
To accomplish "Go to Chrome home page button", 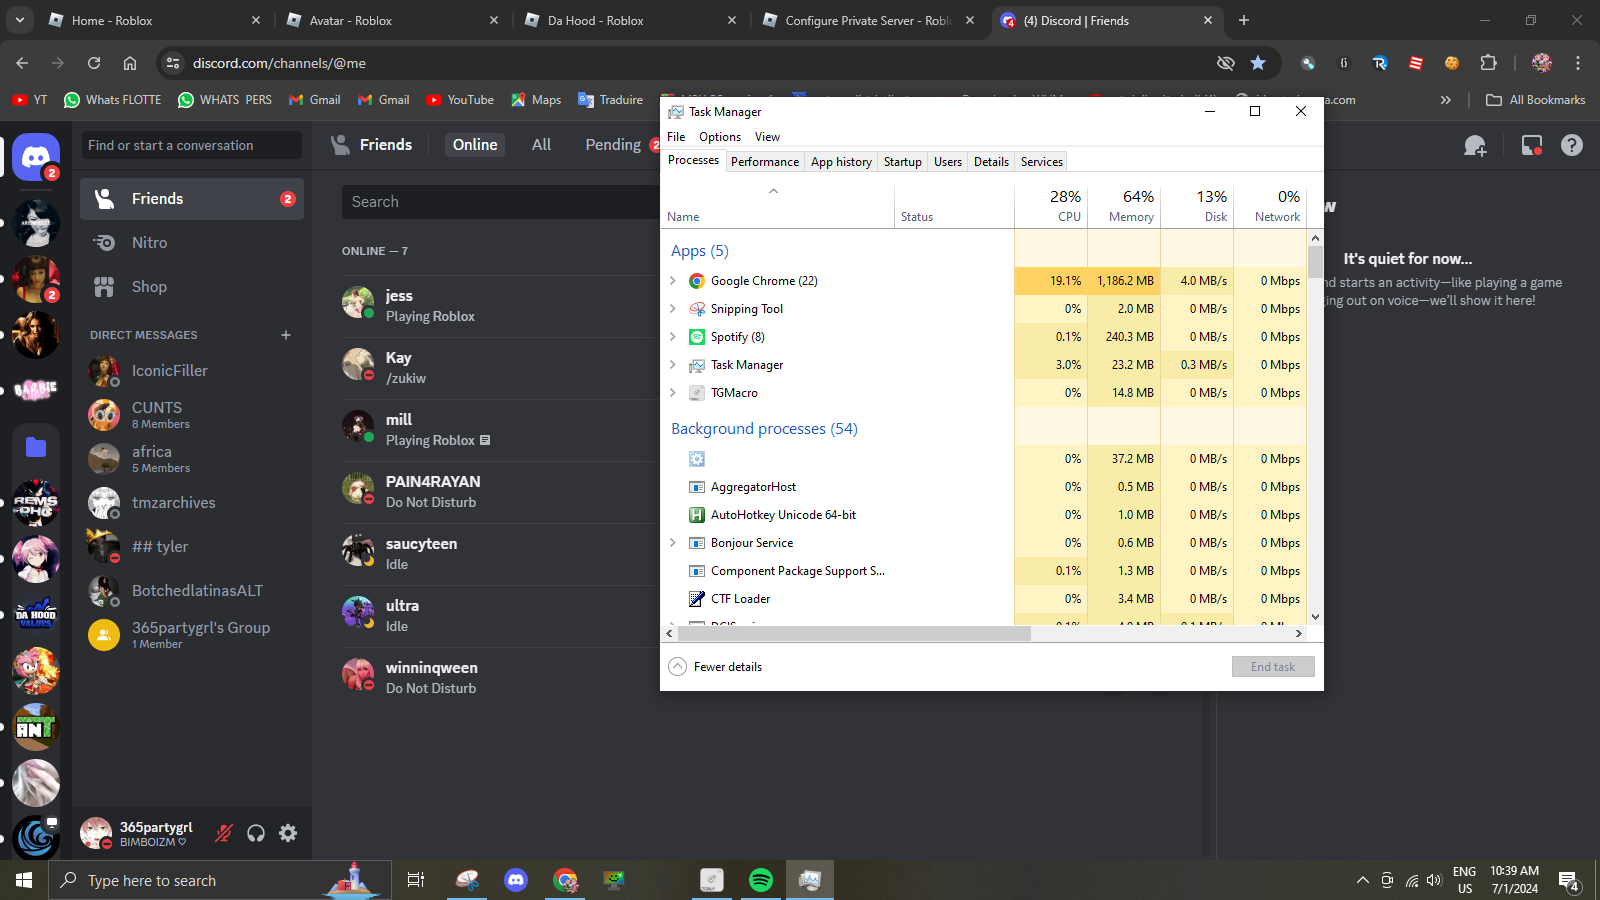I will tap(130, 63).
